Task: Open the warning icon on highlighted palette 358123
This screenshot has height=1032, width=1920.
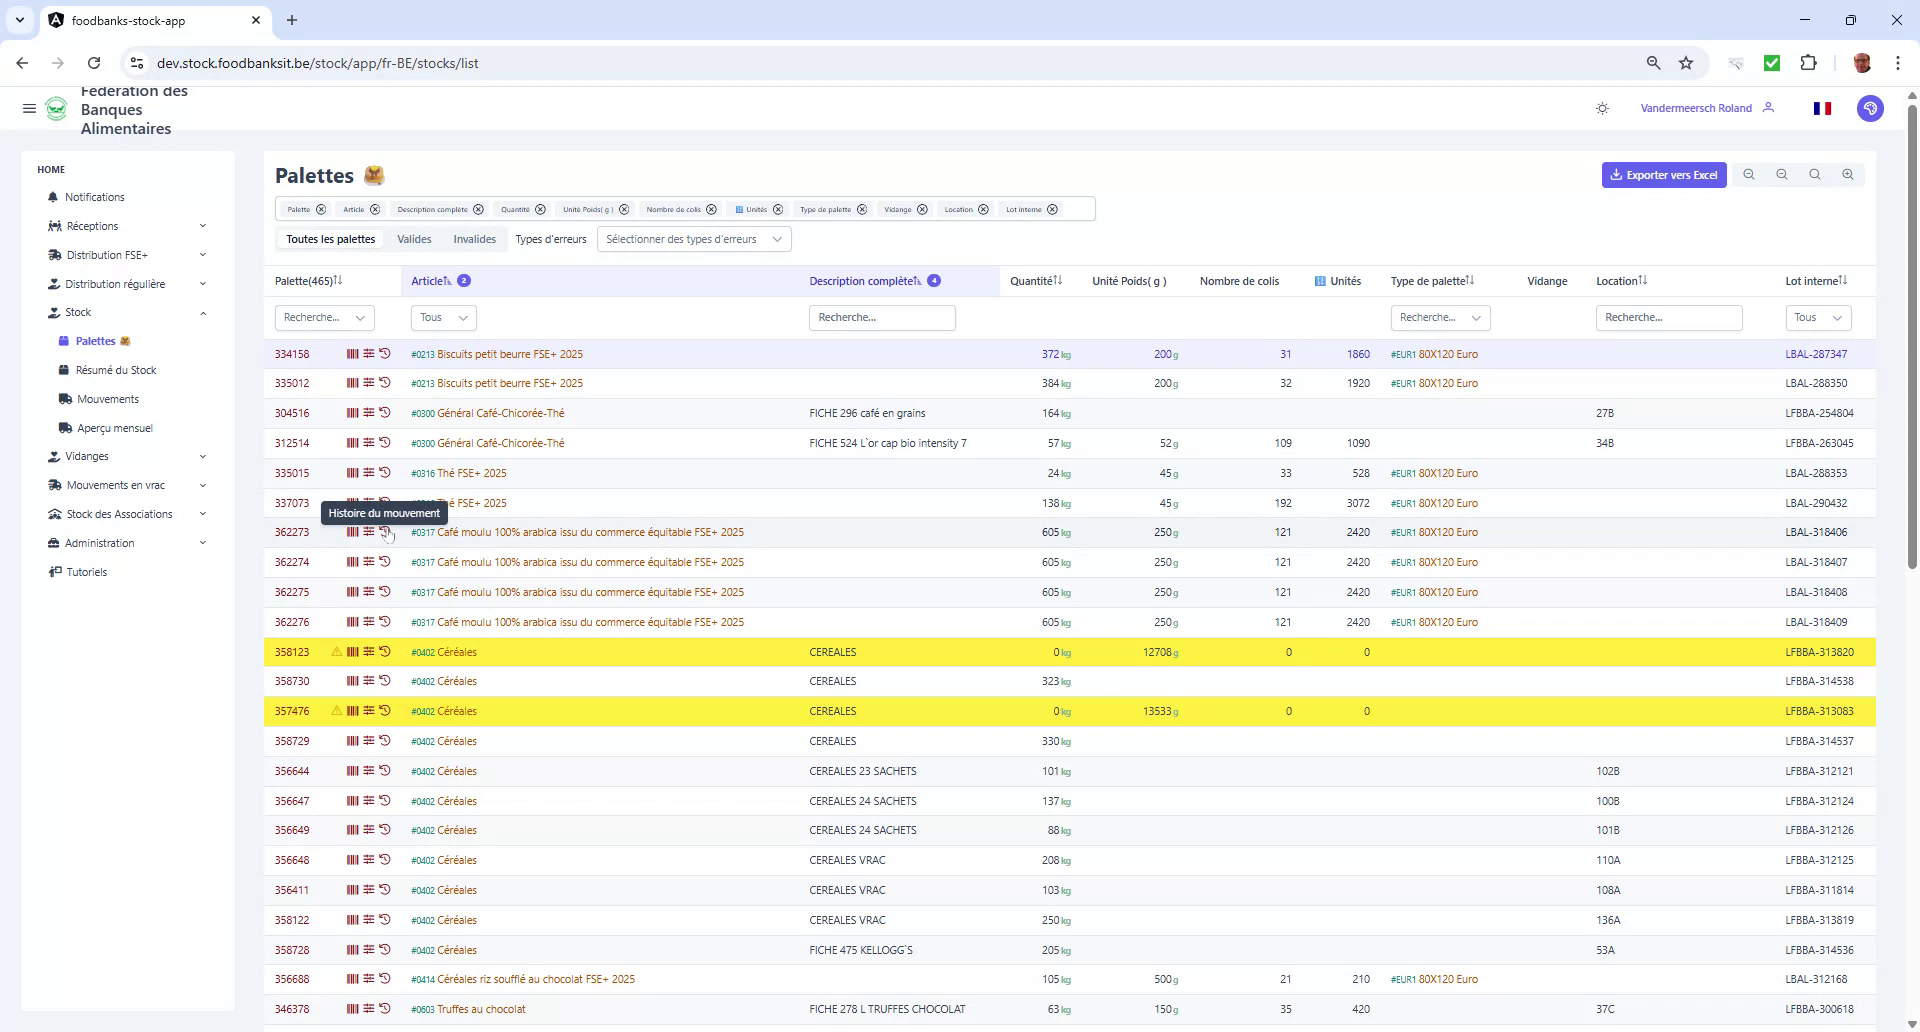Action: pos(335,651)
